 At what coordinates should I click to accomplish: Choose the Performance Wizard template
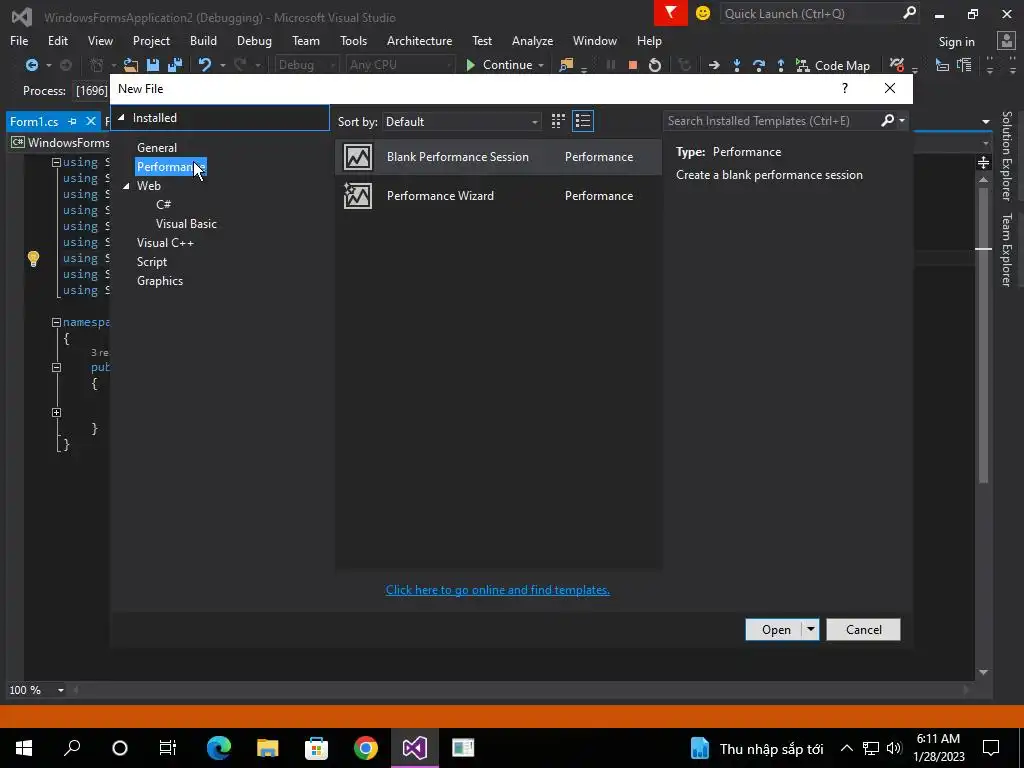click(498, 196)
